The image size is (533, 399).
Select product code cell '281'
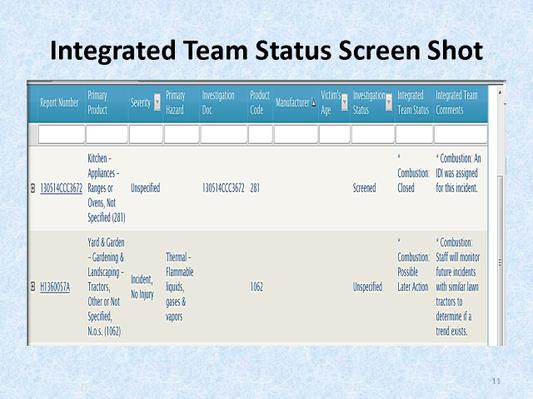pyautogui.click(x=255, y=188)
